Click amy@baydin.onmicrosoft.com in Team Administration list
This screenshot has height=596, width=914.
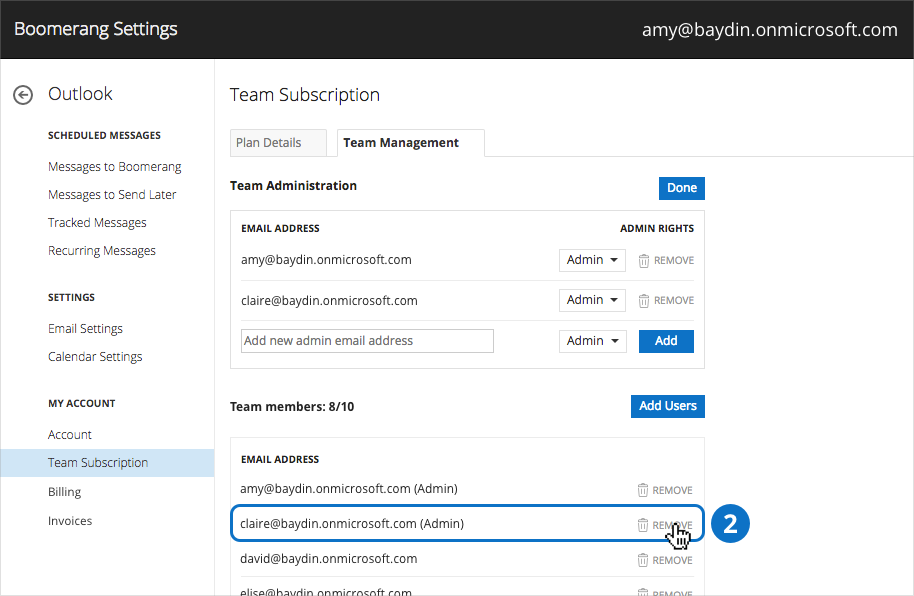326,260
